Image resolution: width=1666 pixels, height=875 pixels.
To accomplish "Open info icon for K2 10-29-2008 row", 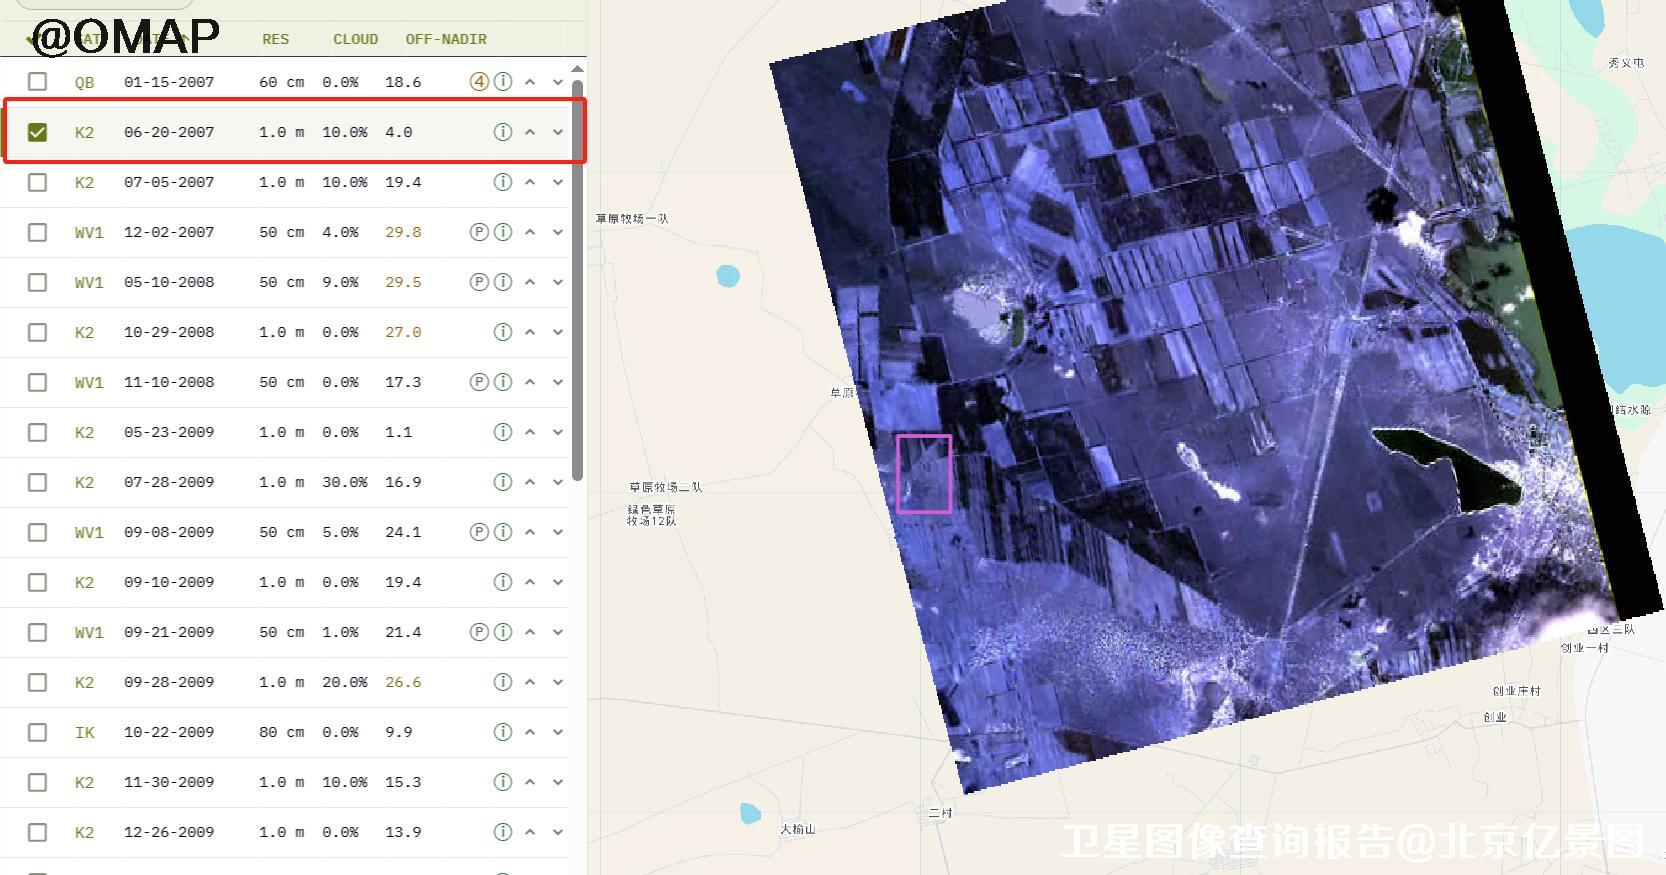I will coord(503,332).
